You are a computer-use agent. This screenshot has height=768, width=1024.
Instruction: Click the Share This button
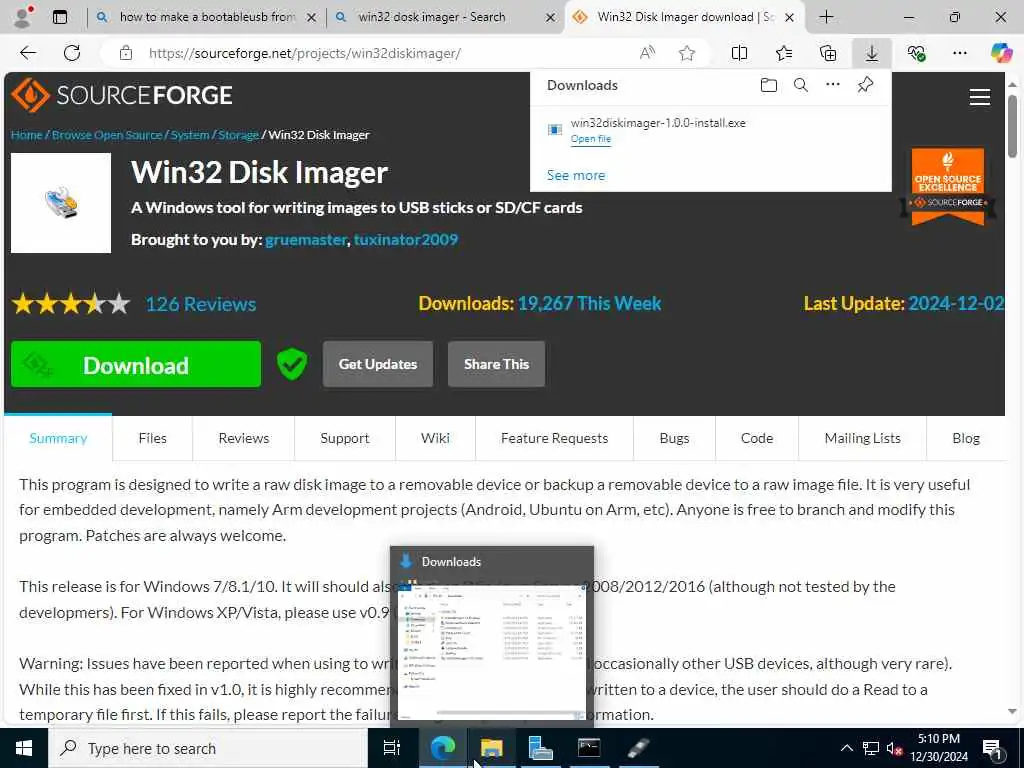tap(496, 364)
